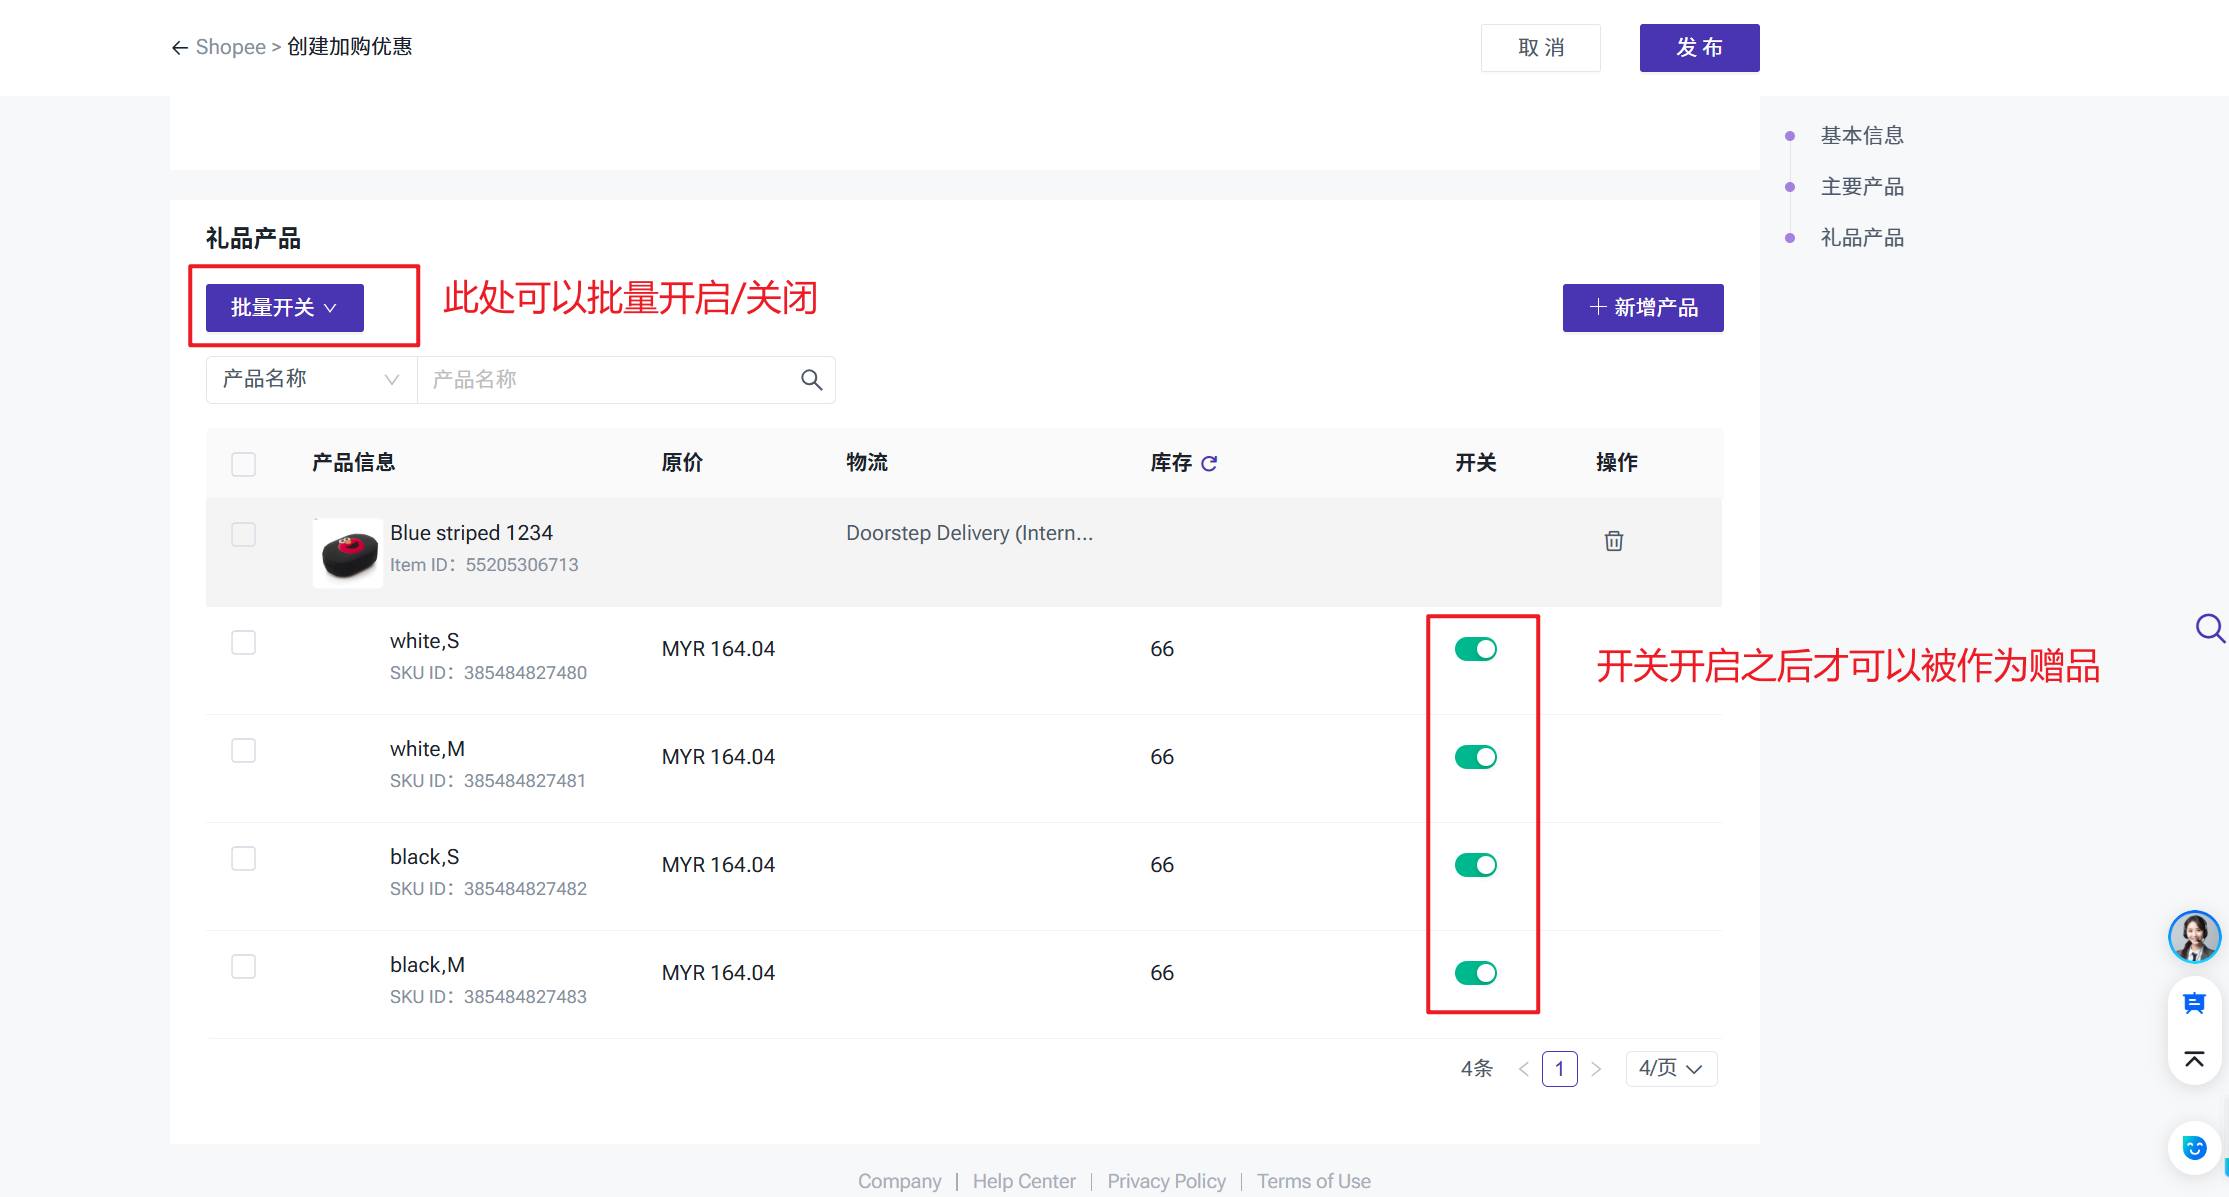This screenshot has height=1197, width=2229.
Task: Turn off the white,S gift toggle
Action: 1475,649
